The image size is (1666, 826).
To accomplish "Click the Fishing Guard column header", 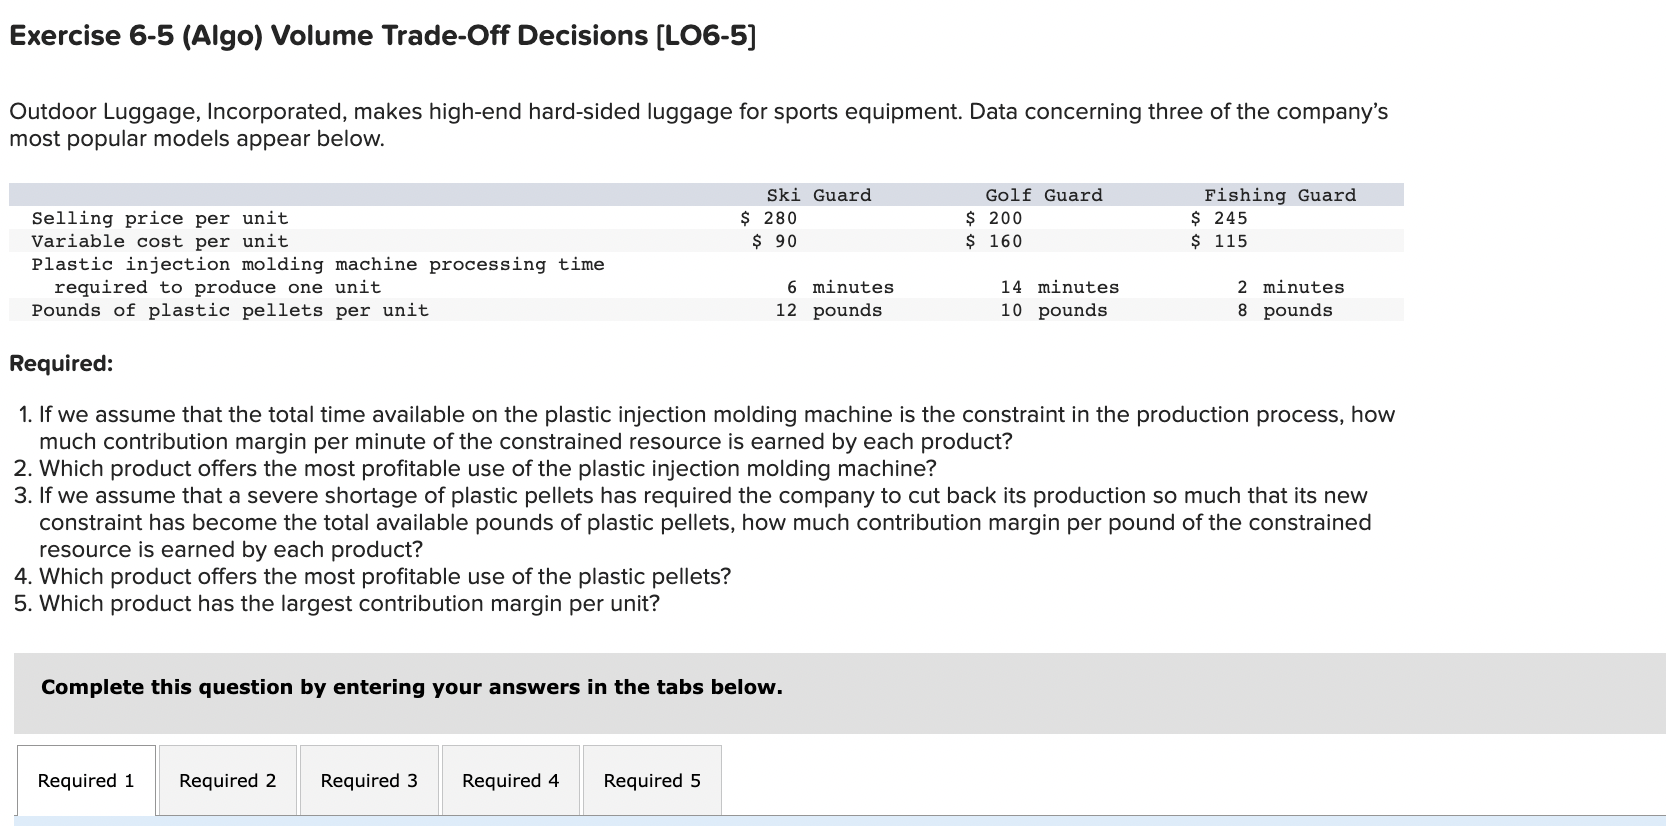I will [x=1280, y=195].
